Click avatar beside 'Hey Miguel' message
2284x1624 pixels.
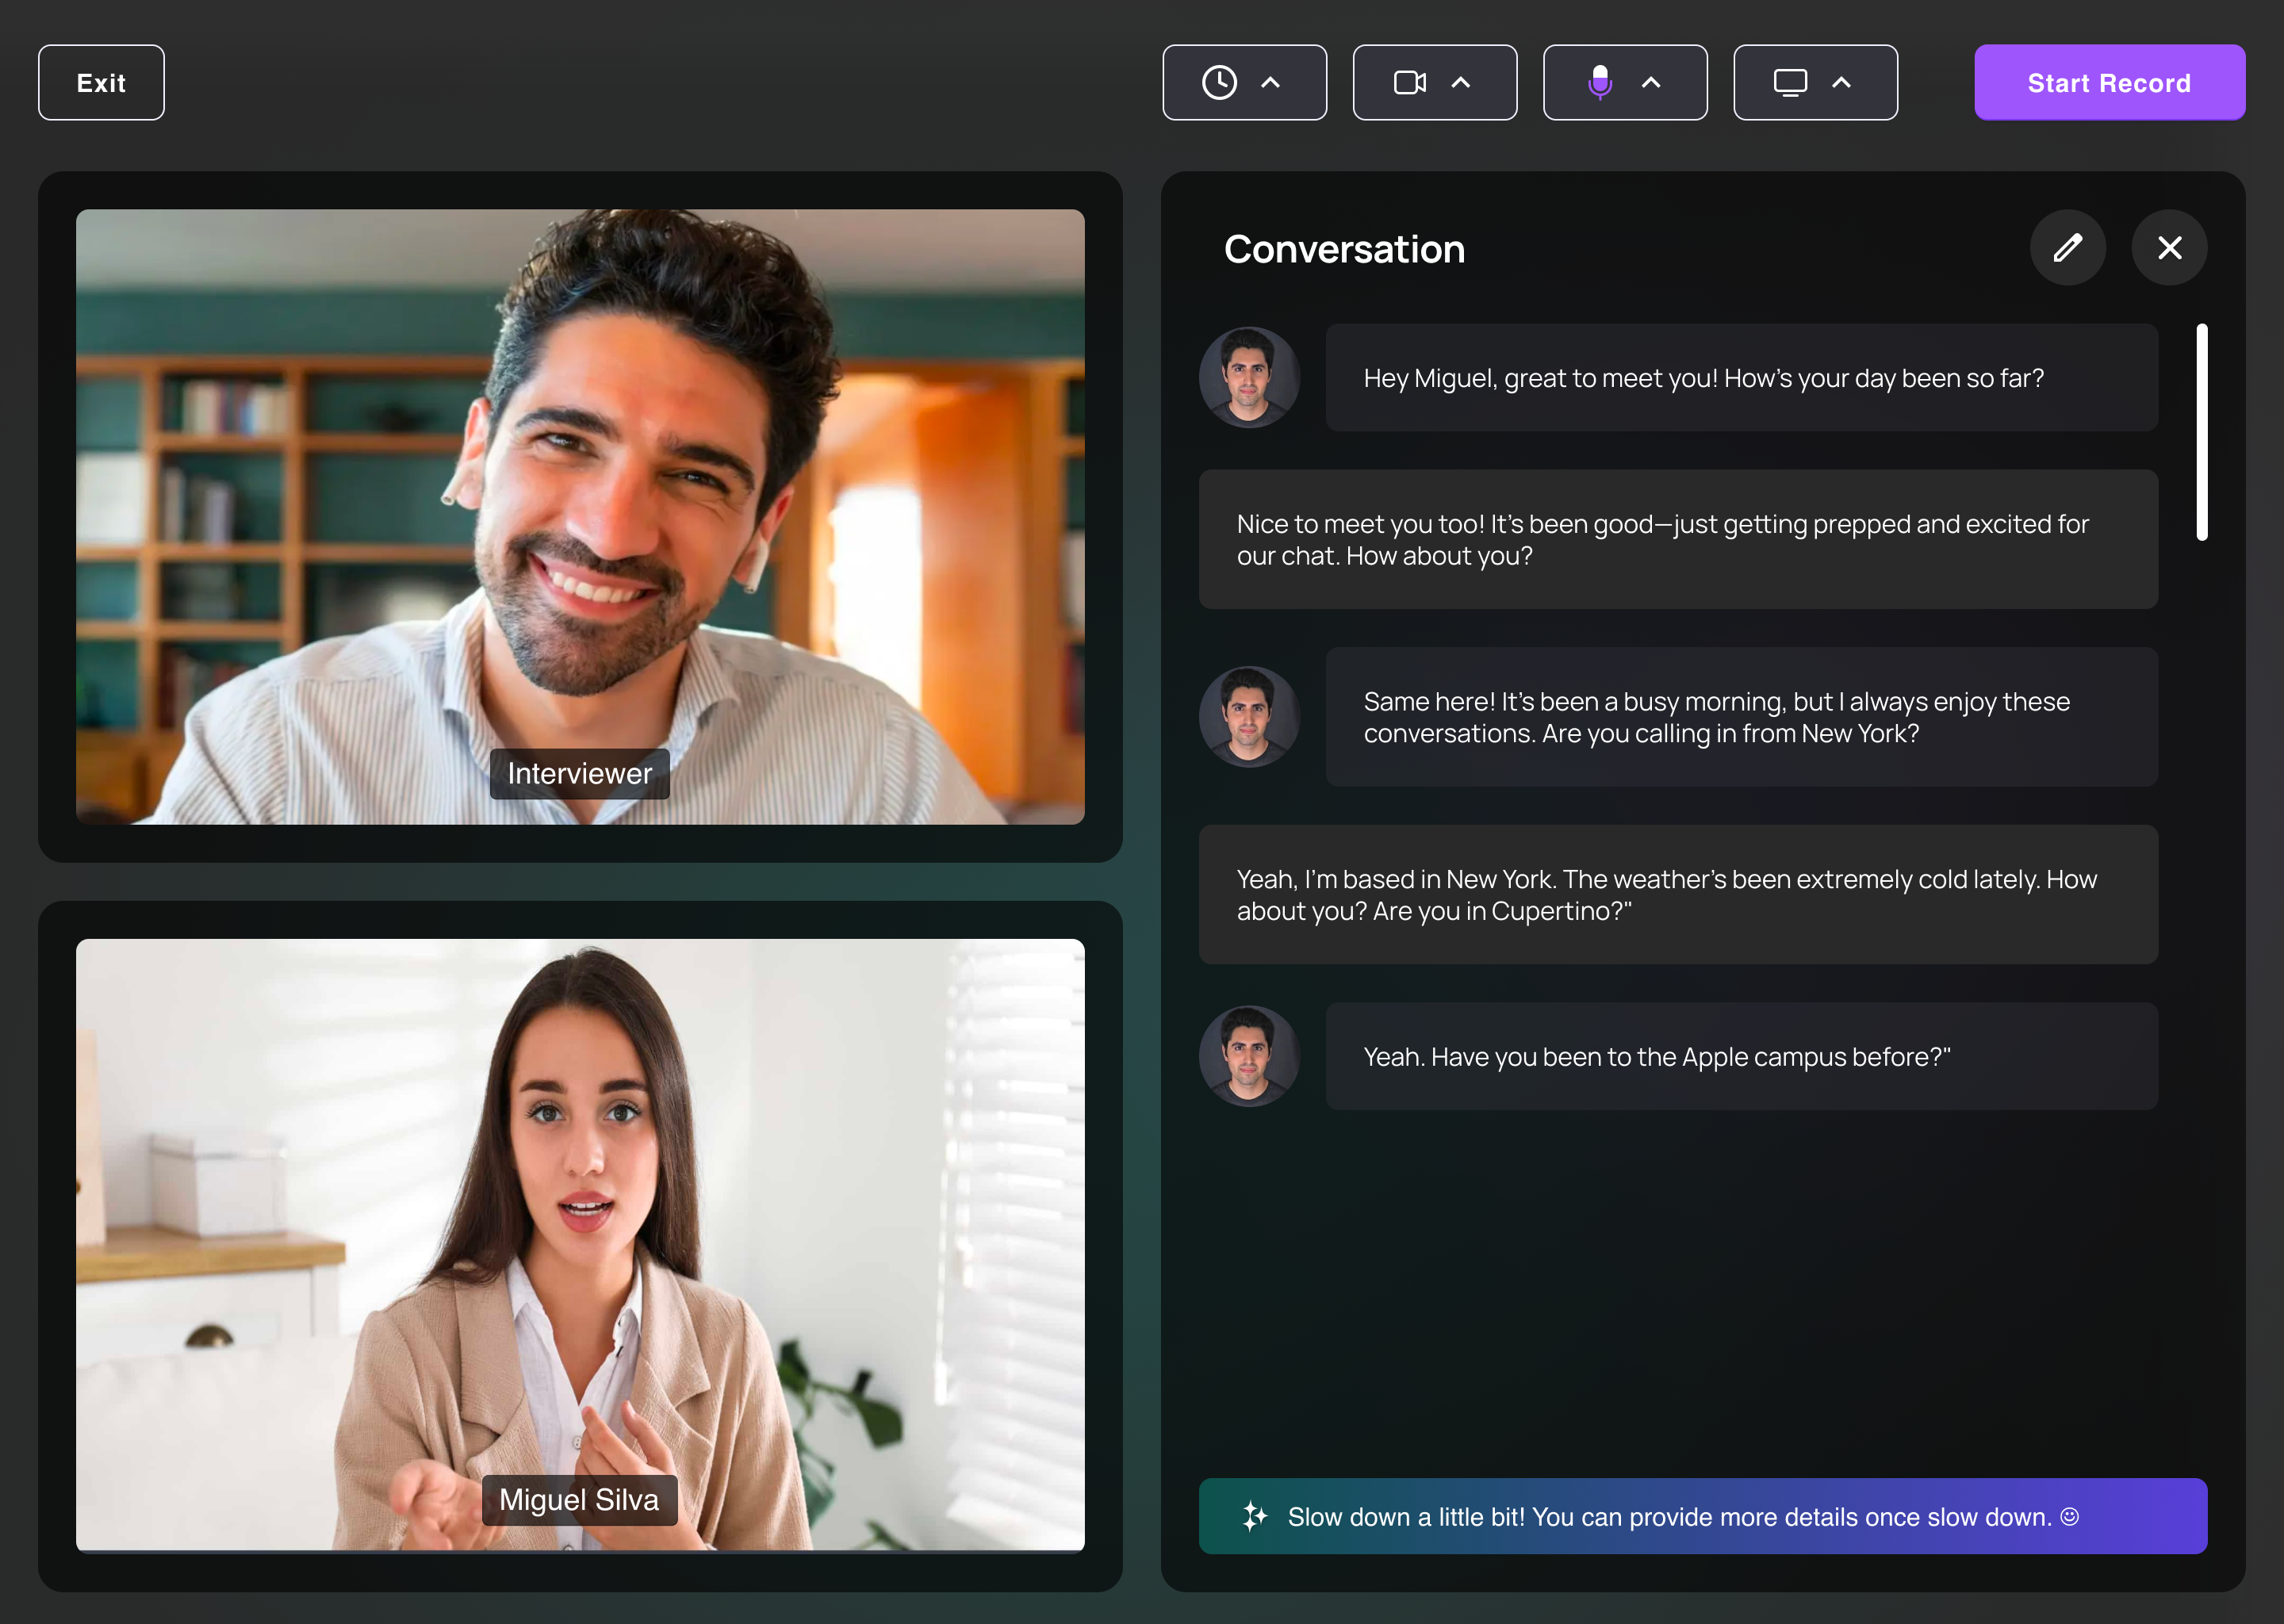(1249, 378)
